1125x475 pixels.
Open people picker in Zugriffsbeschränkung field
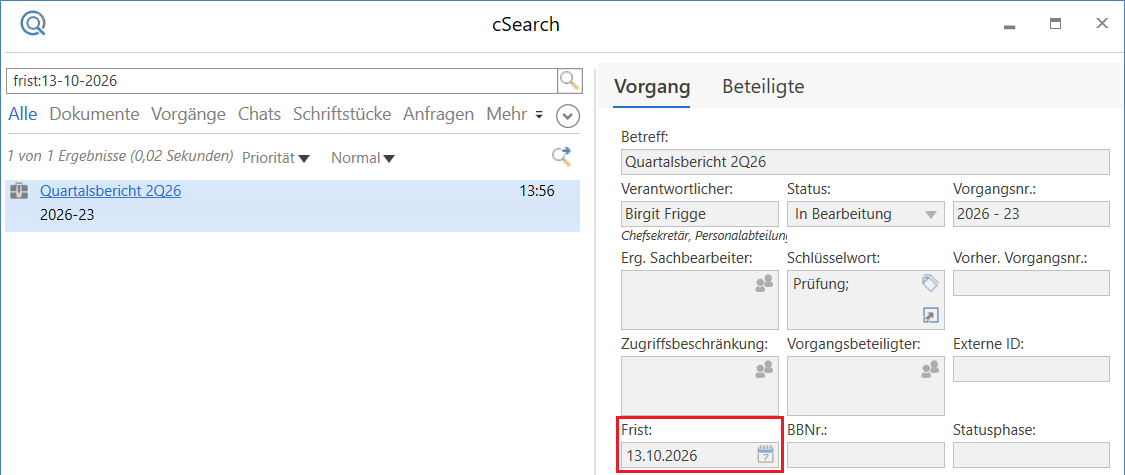click(x=764, y=370)
